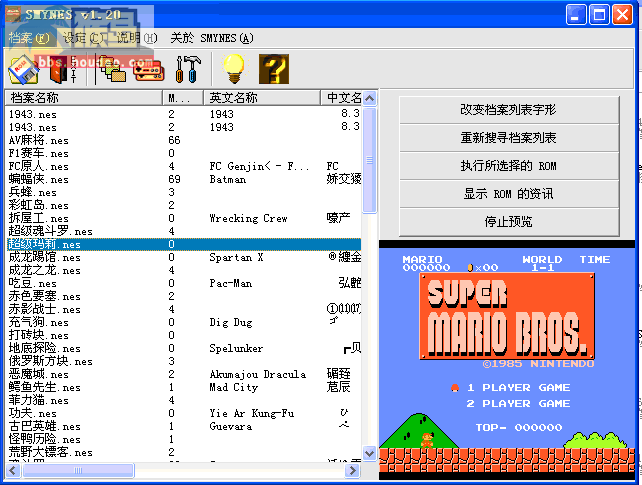Click the Akumajou Dracula English name cell
Viewport: 642px width, 485px height.
tap(258, 374)
